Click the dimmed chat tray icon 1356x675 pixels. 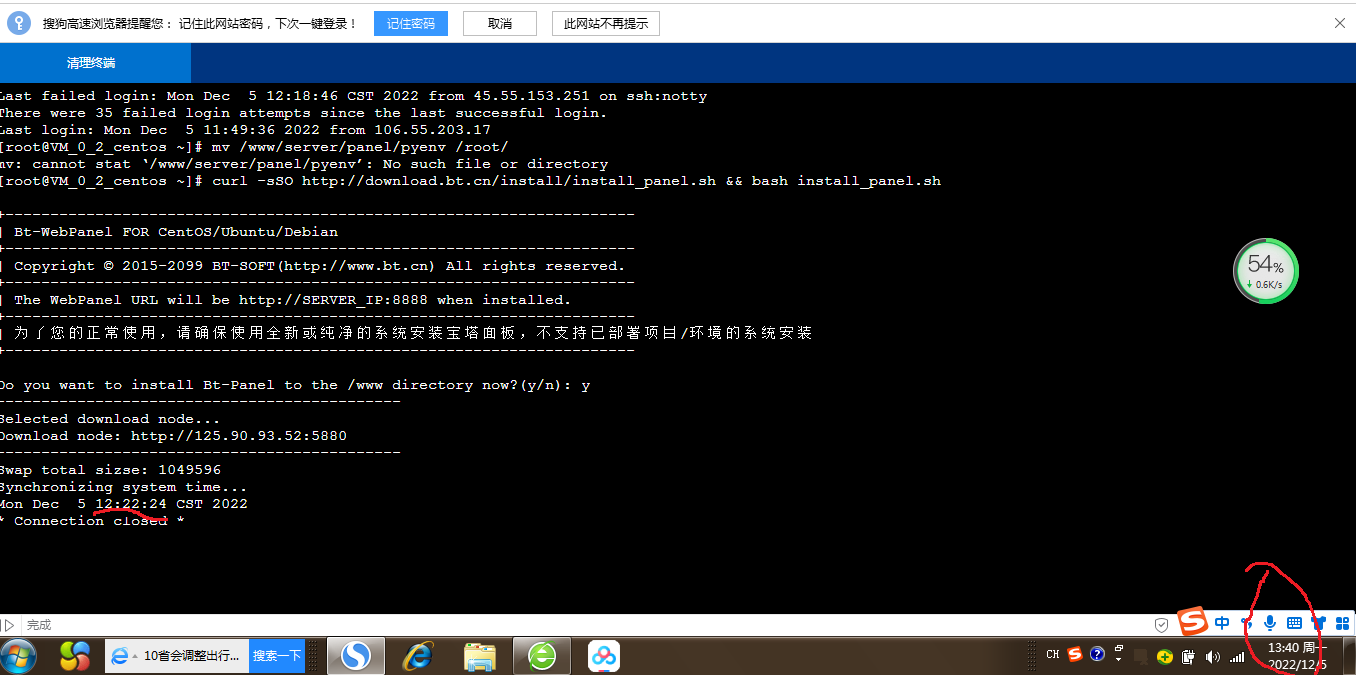[1141, 656]
